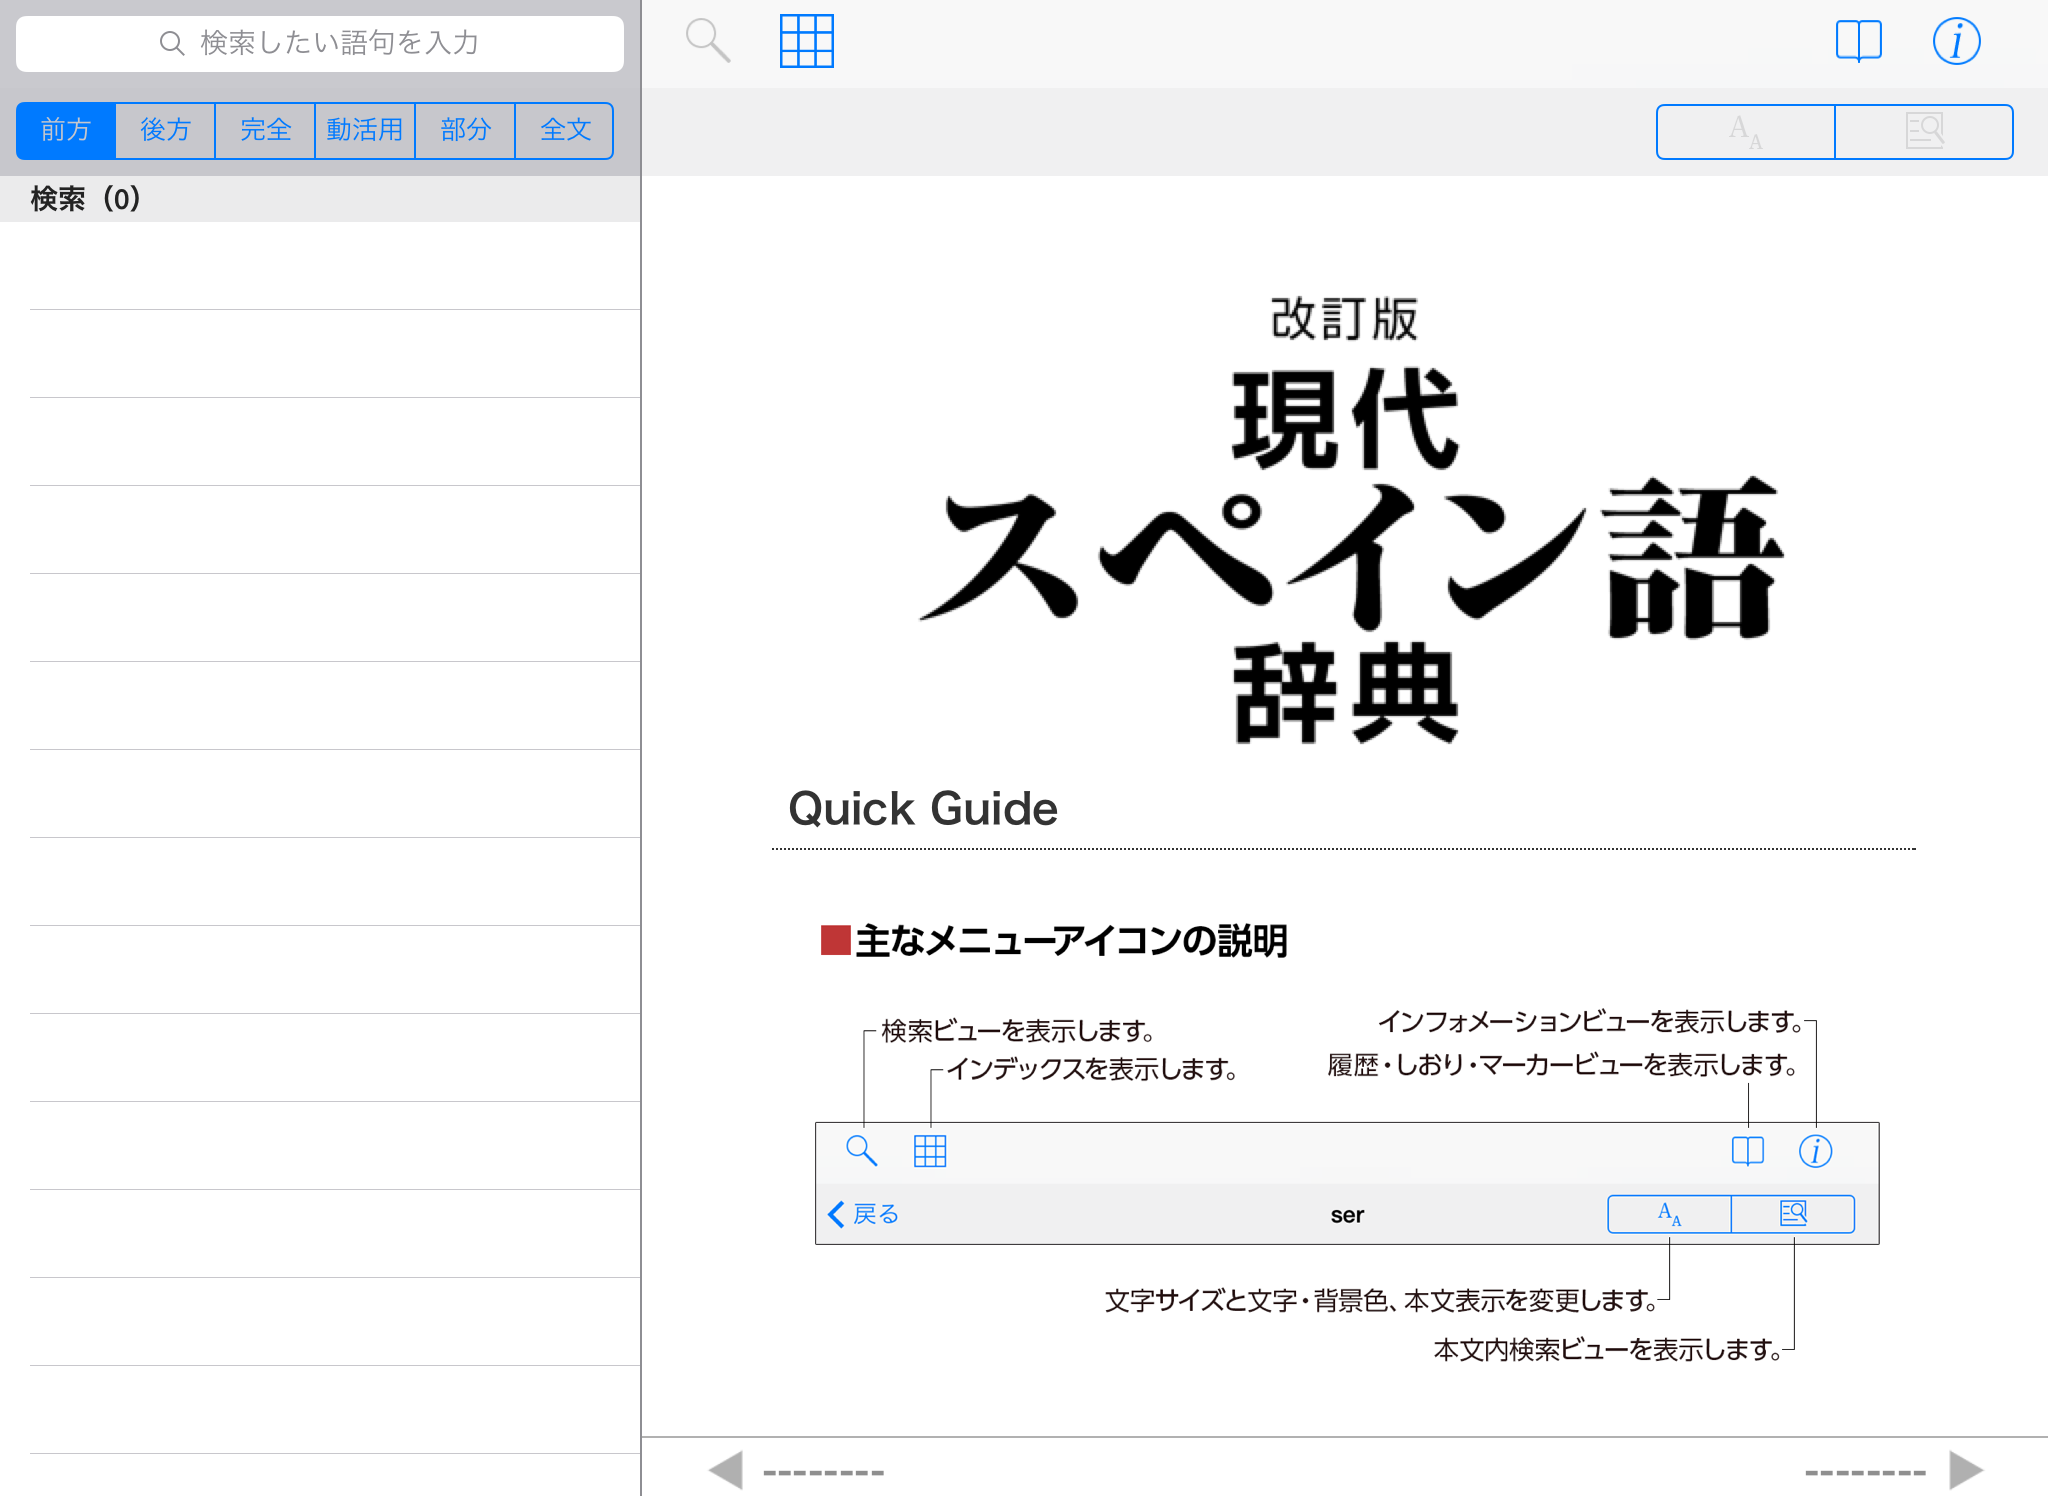The image size is (2048, 1496).
Task: Go to previous page arrow
Action: pos(726,1470)
